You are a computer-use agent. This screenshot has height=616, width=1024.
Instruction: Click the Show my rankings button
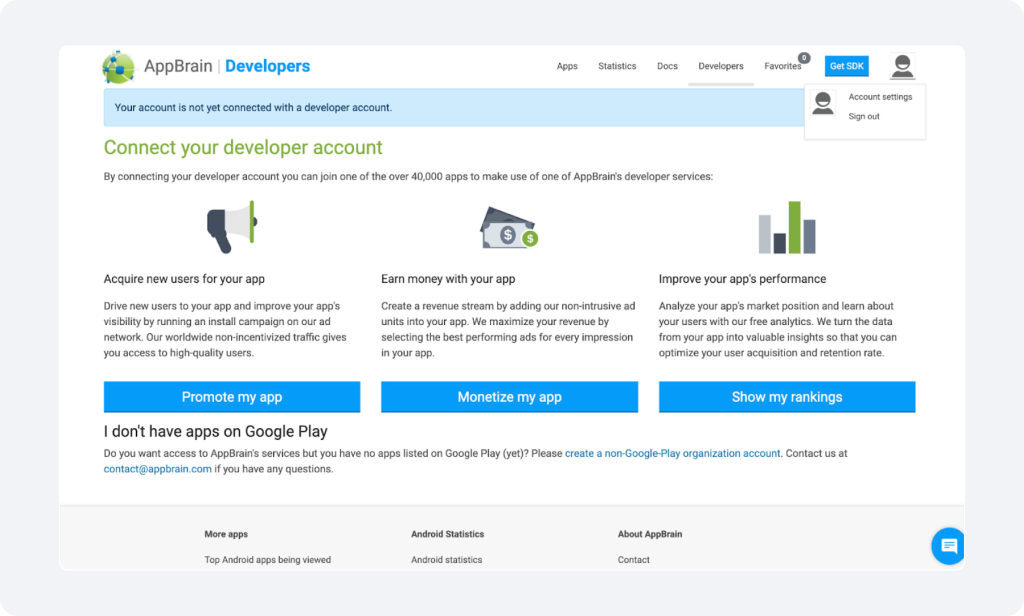pyautogui.click(x=787, y=397)
